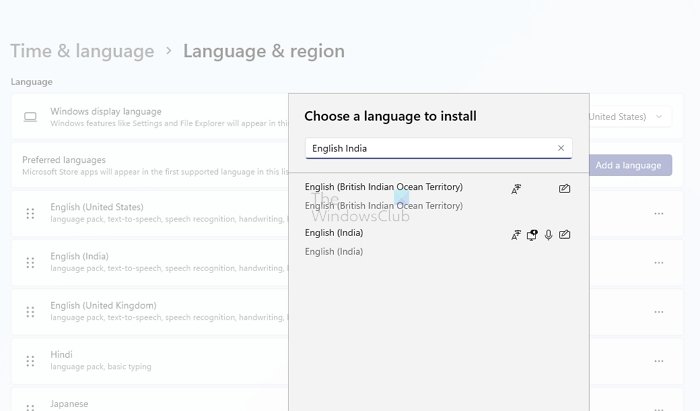Image resolution: width=700 pixels, height=411 pixels.
Task: Select English (India) from search results
Action: point(334,233)
